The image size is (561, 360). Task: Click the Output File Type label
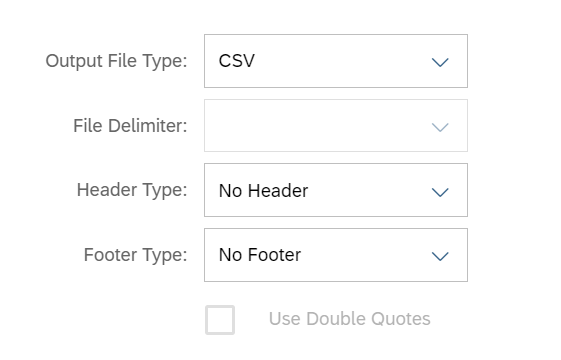[x=116, y=61]
